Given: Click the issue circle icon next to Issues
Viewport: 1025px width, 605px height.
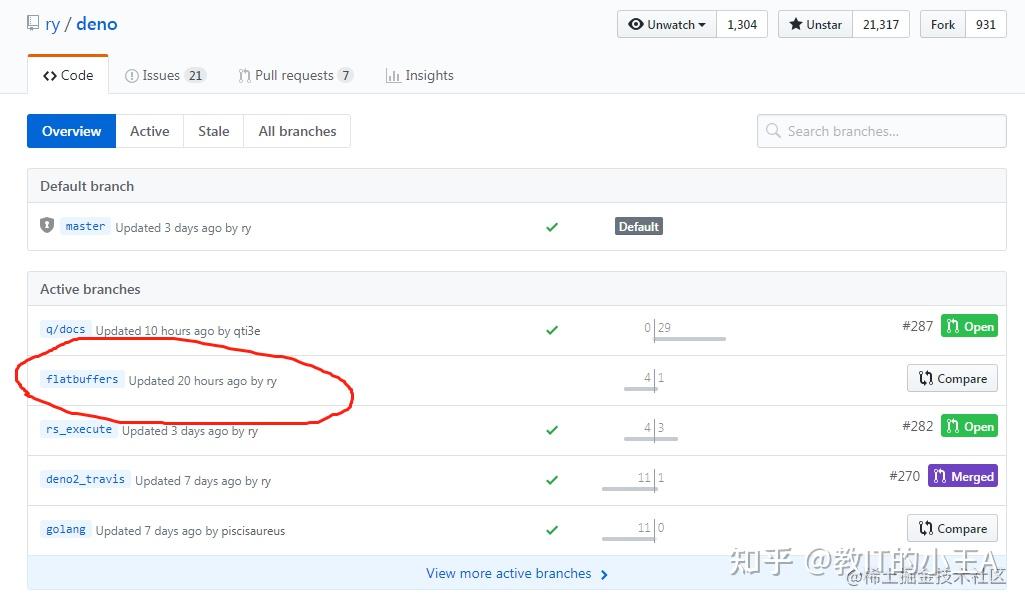Looking at the screenshot, I should [x=130, y=74].
